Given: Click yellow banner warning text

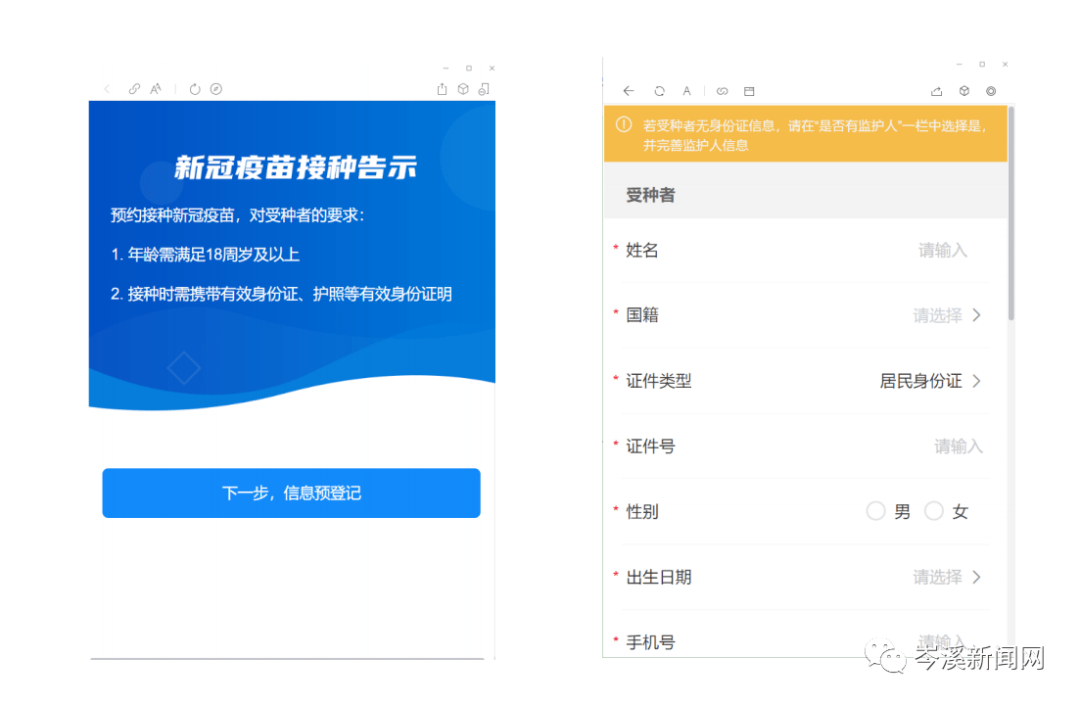Looking at the screenshot, I should click(x=815, y=135).
